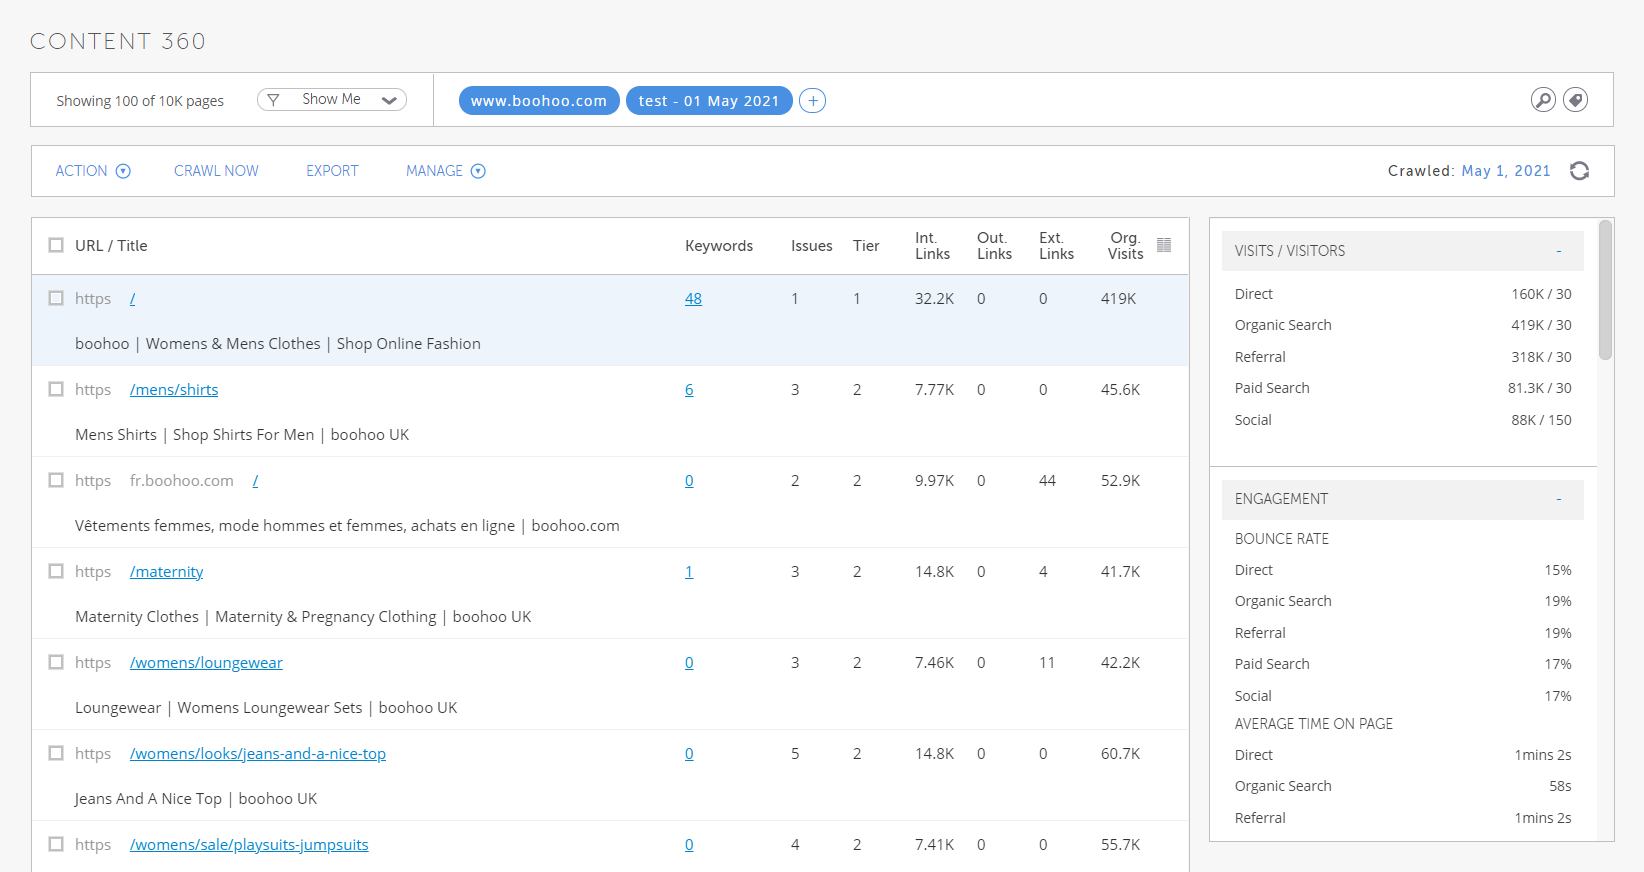Check the box for /mens/shirts row
1644x872 pixels.
point(56,389)
